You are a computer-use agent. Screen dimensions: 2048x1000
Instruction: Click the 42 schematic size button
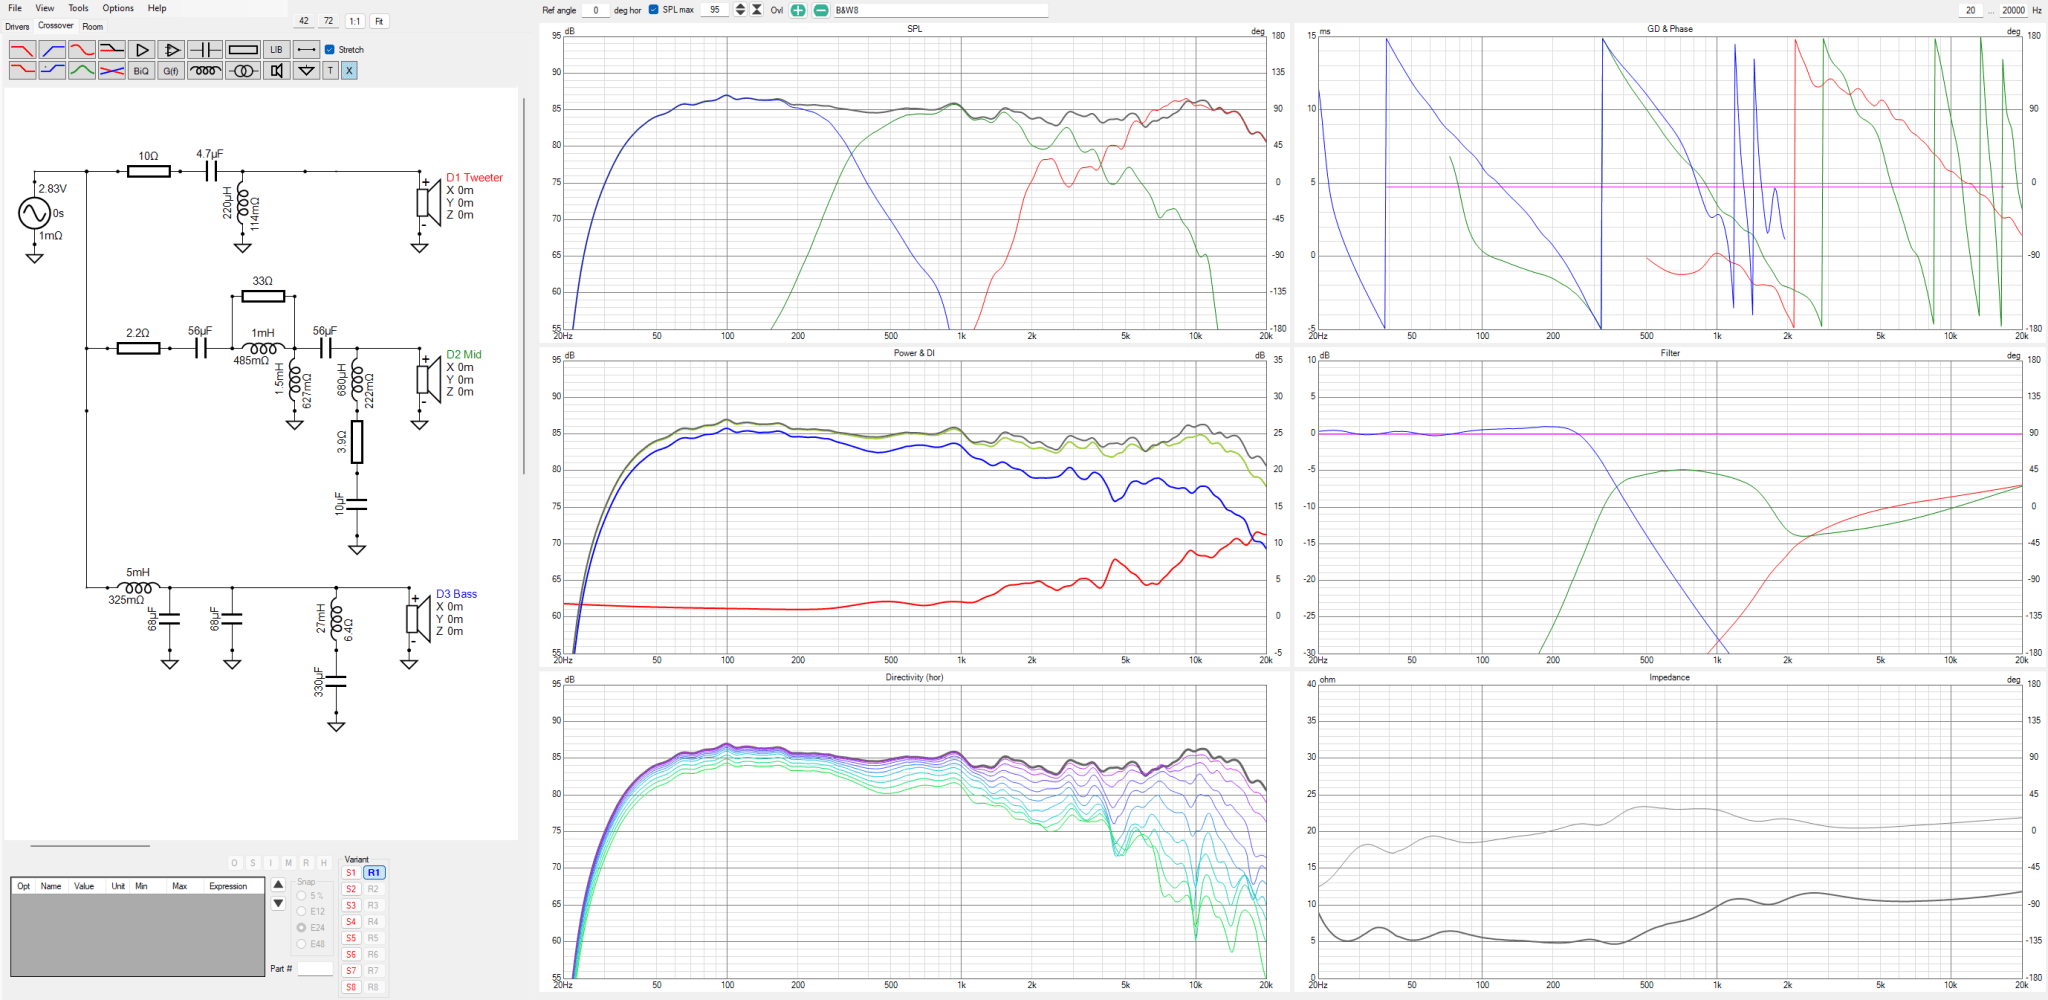(304, 21)
